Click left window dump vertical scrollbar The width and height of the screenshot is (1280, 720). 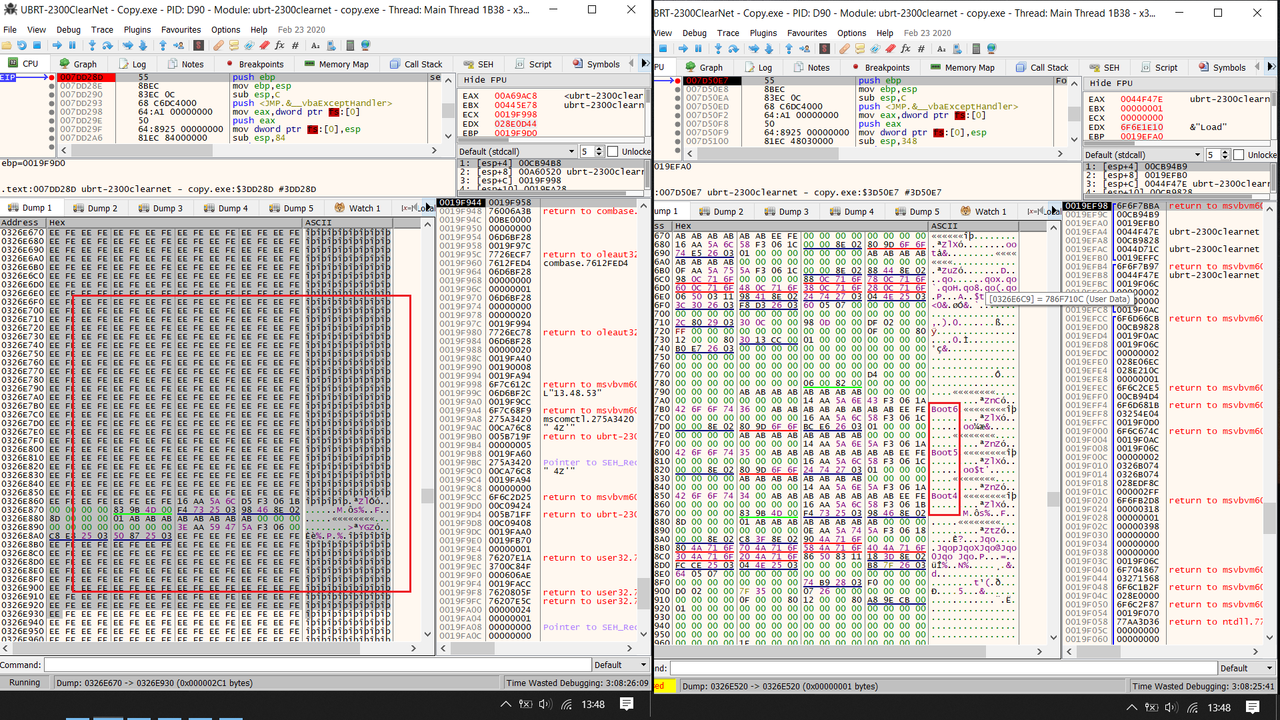click(x=427, y=430)
